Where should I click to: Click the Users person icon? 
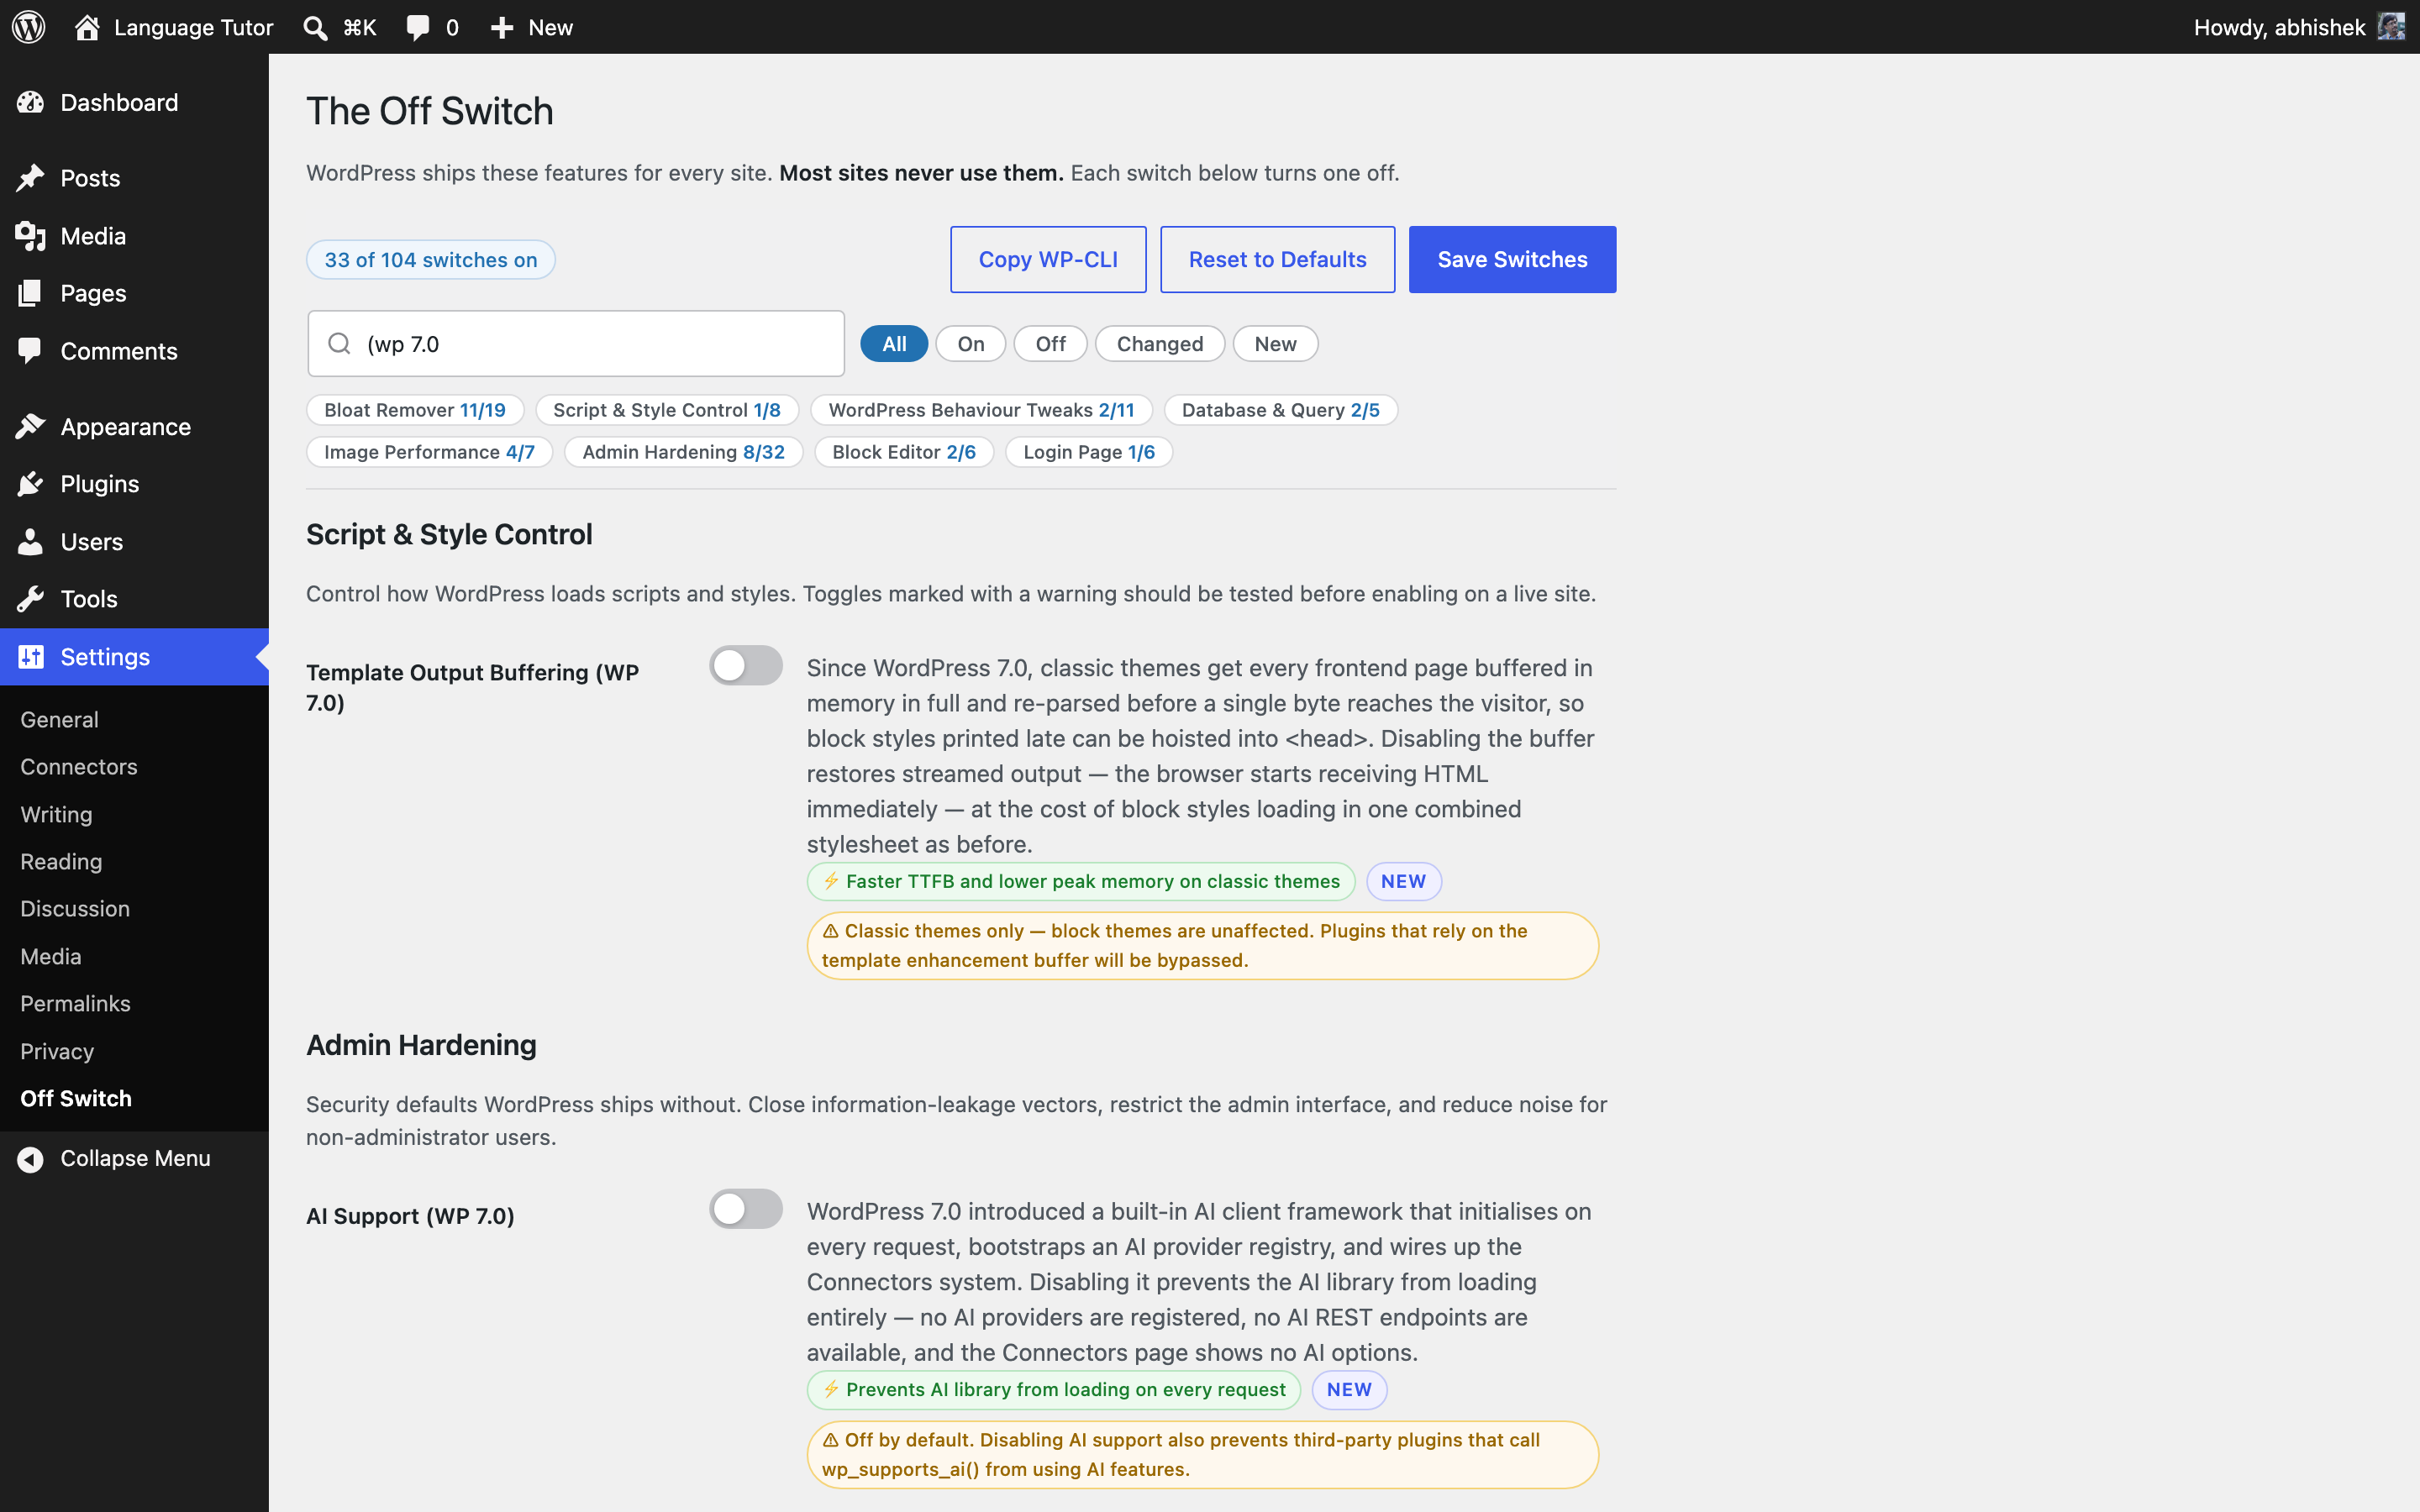[x=30, y=542]
